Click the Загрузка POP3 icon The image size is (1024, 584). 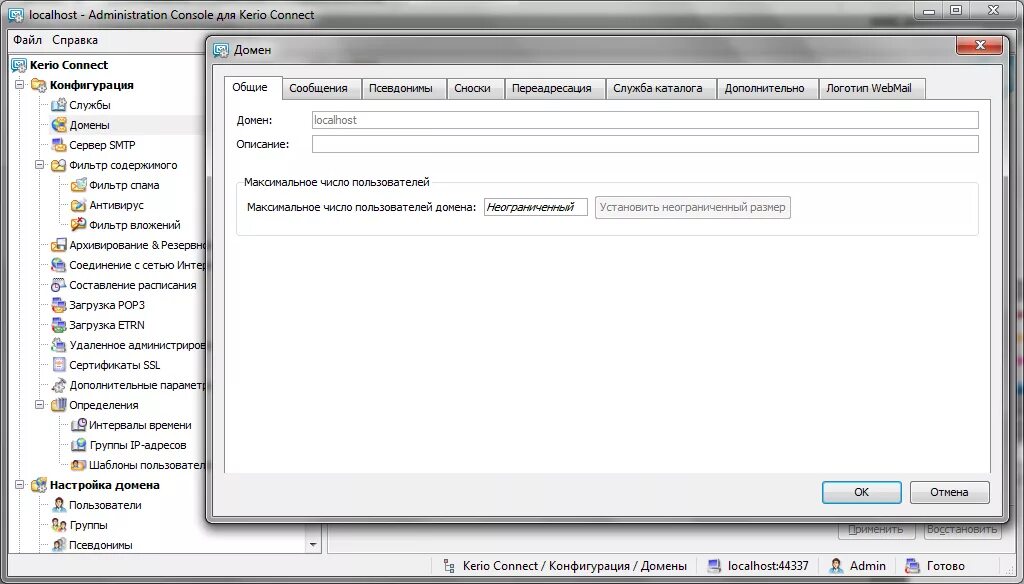click(x=59, y=305)
